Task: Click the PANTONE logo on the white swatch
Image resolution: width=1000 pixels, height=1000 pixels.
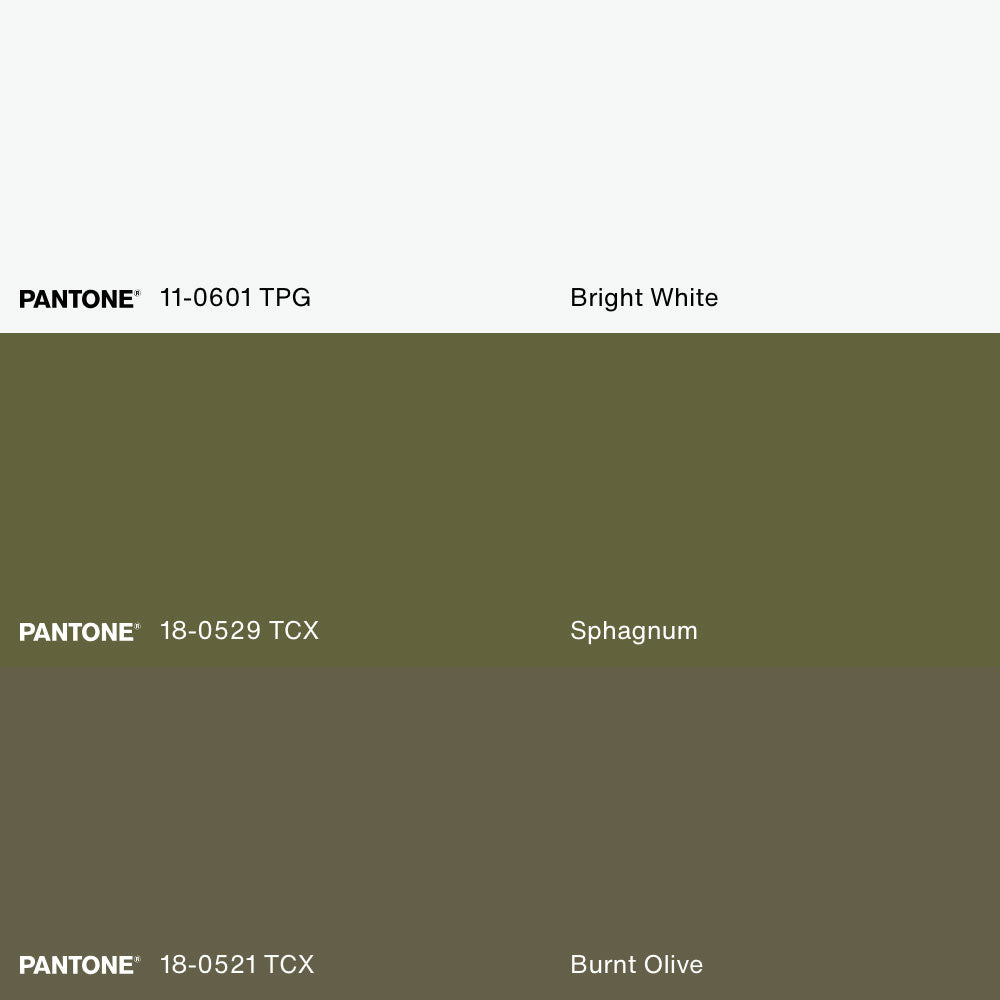Action: click(76, 299)
